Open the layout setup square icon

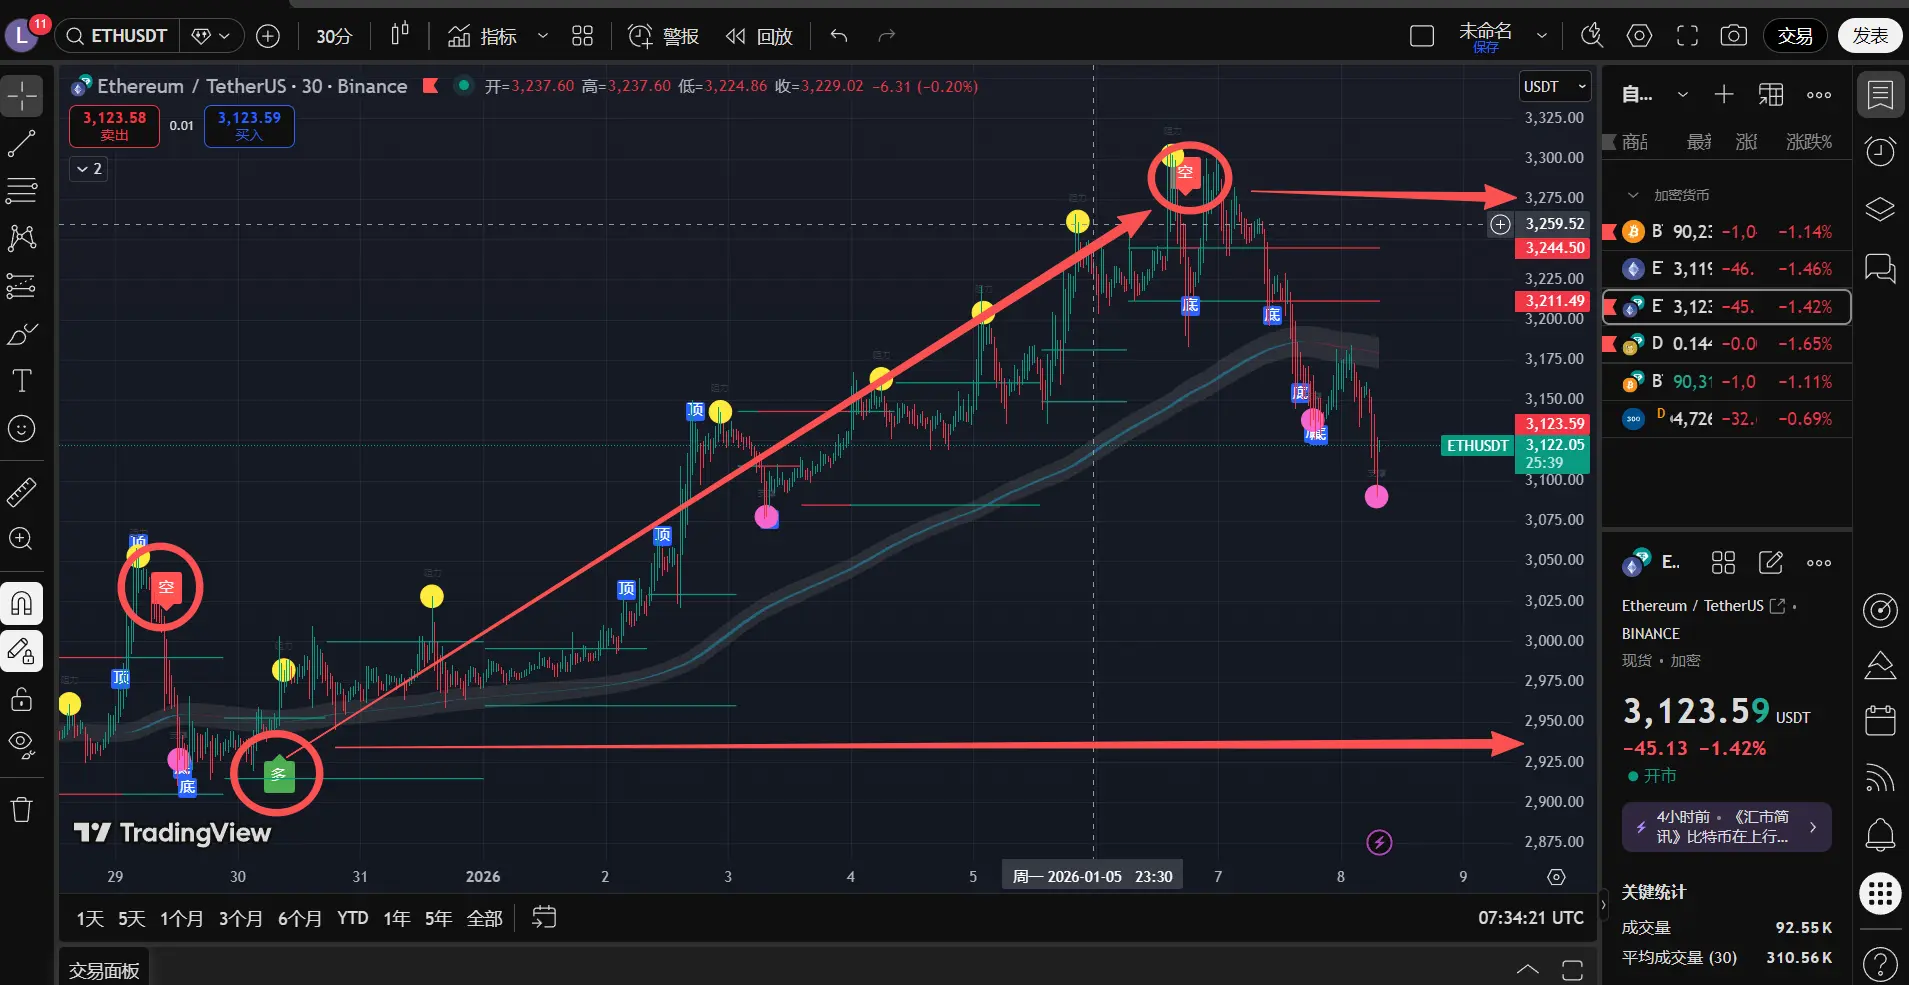1421,36
